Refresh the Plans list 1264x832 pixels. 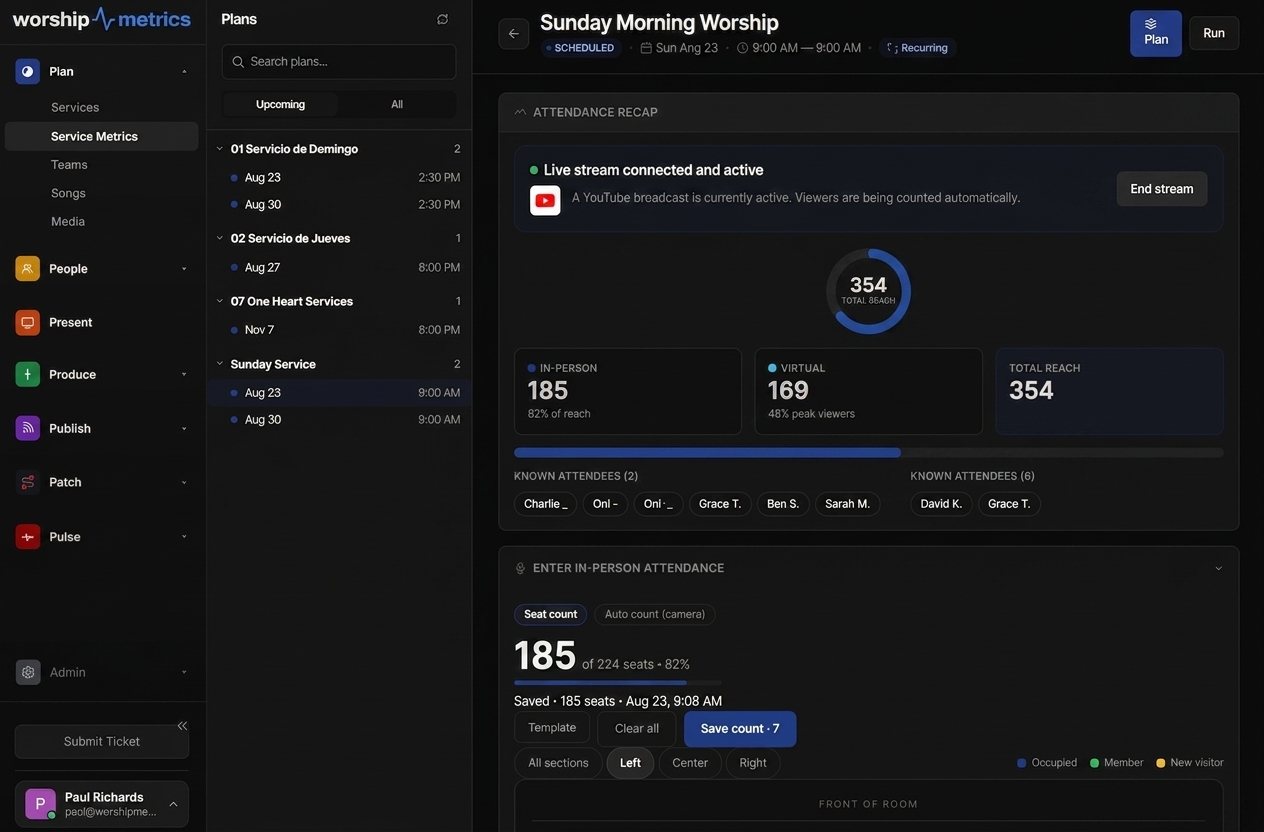442,19
